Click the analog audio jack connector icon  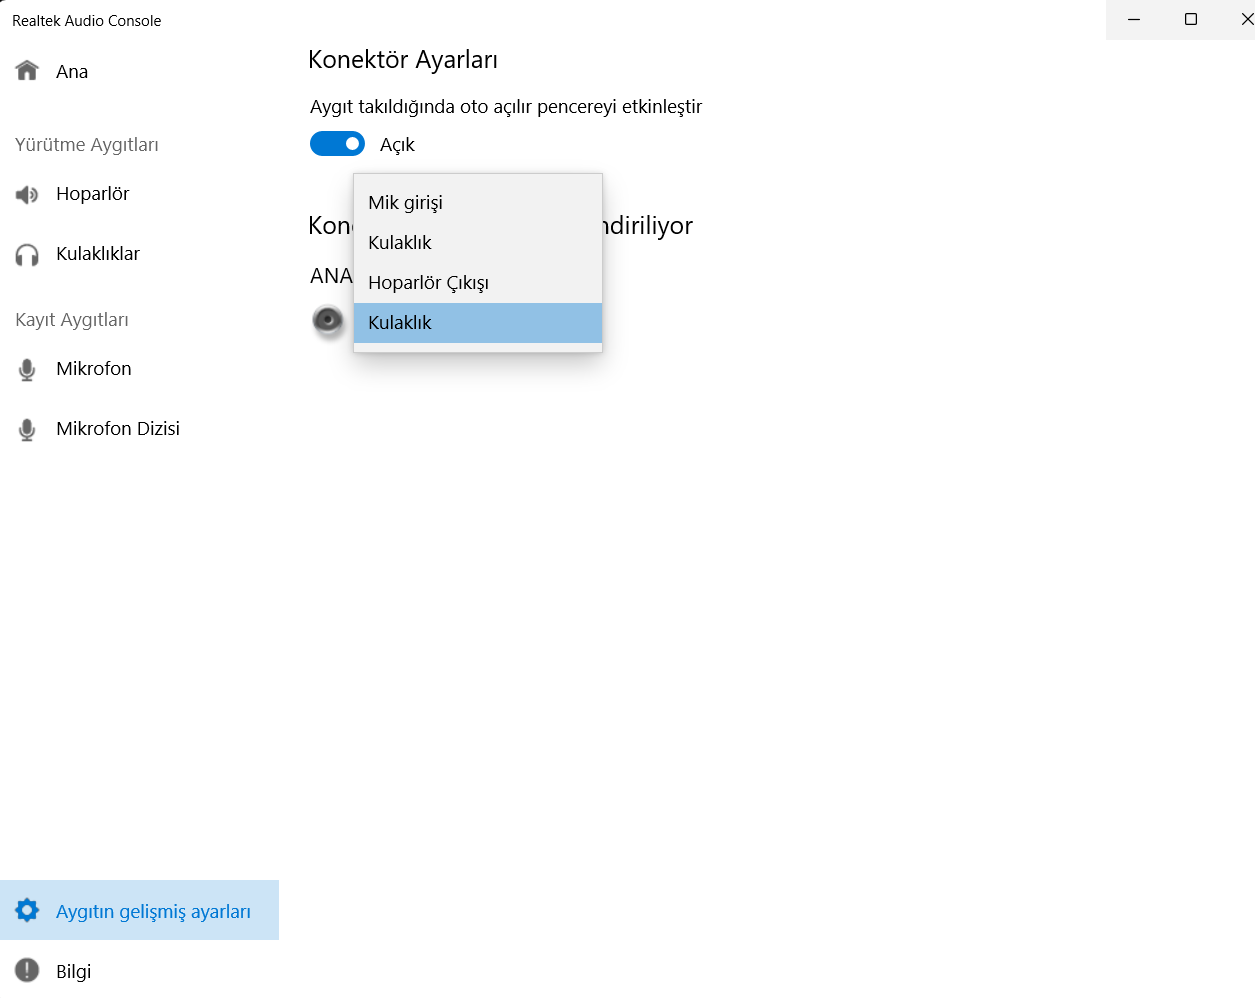(x=328, y=320)
